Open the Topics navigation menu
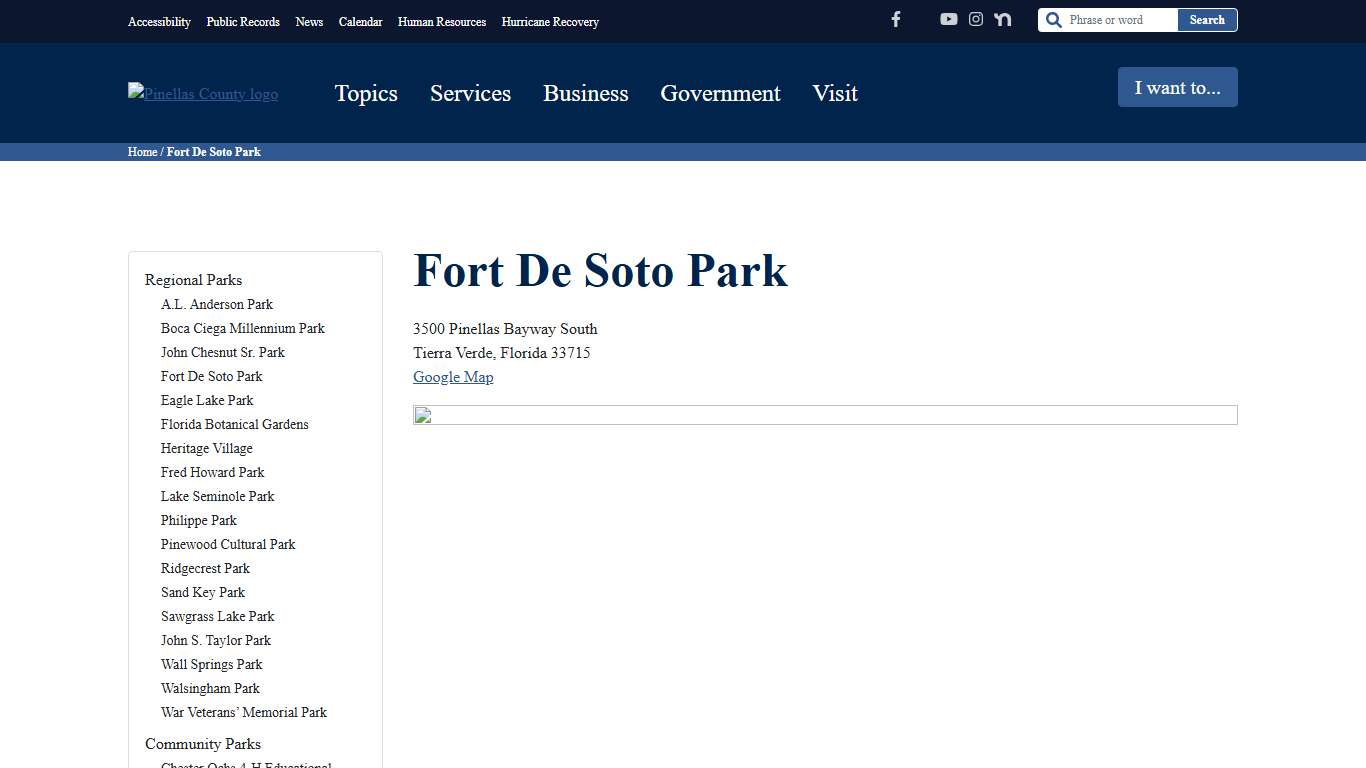 click(366, 93)
